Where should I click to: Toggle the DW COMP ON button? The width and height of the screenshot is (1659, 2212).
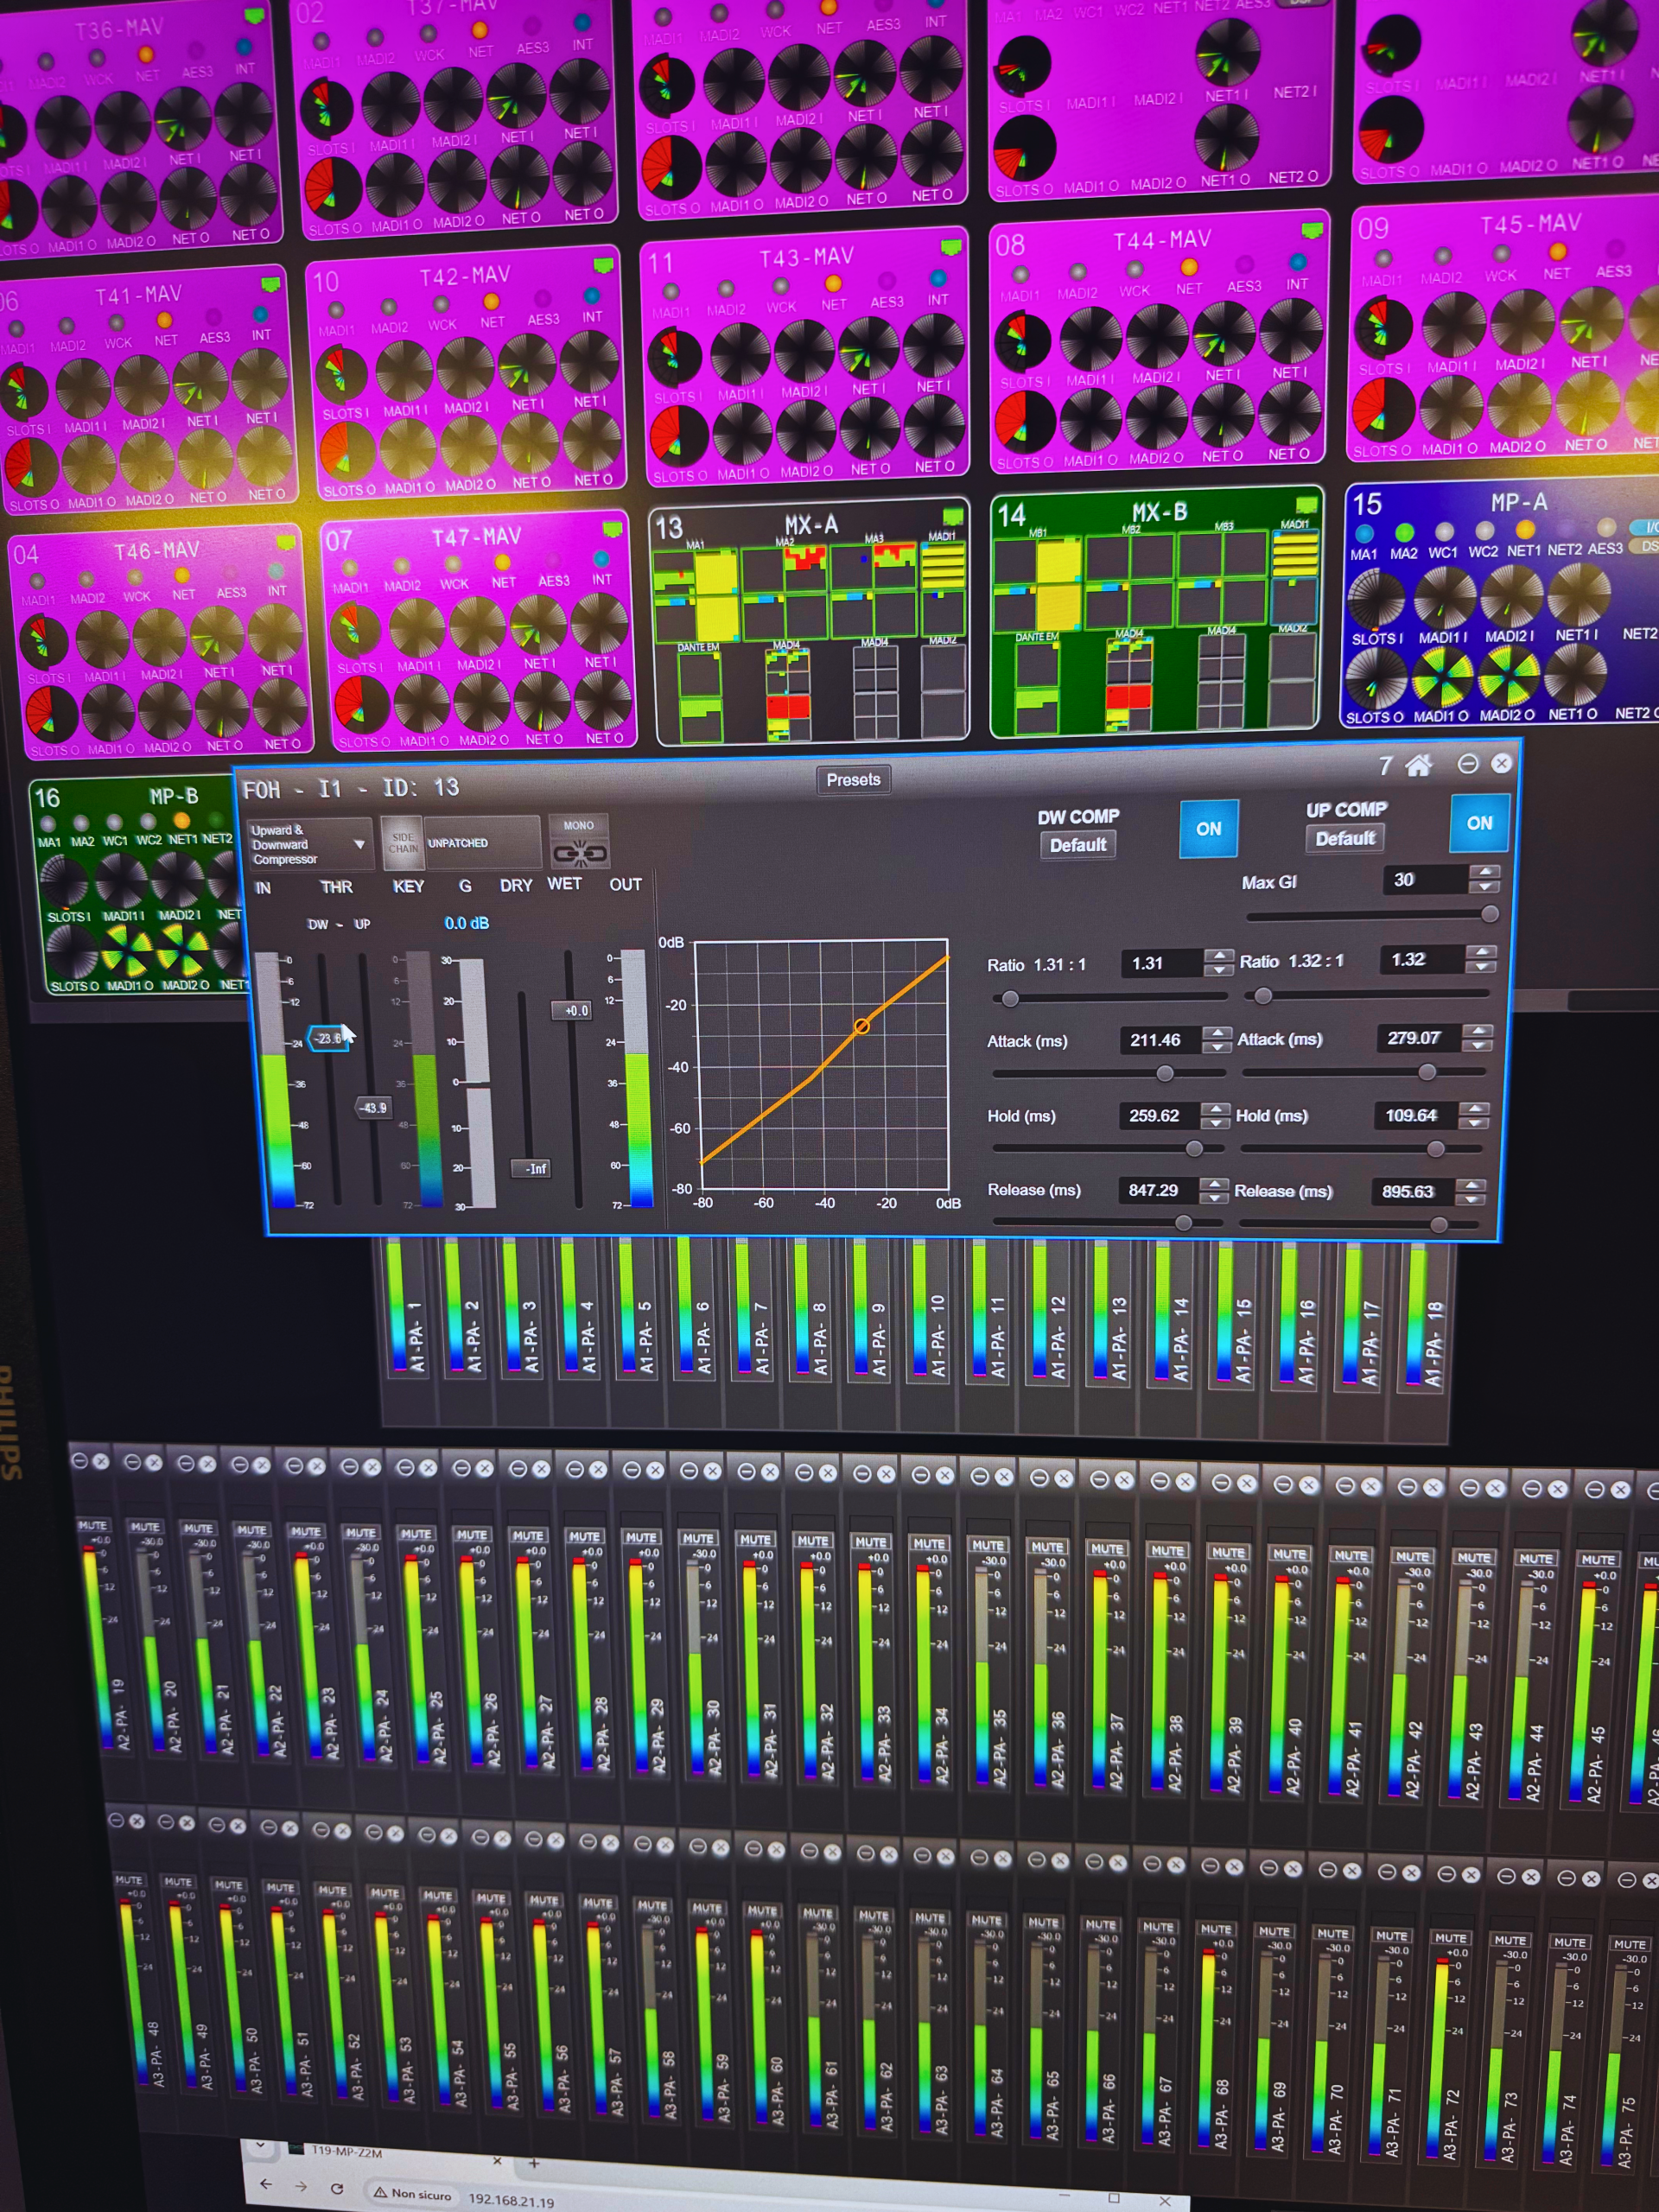1208,828
